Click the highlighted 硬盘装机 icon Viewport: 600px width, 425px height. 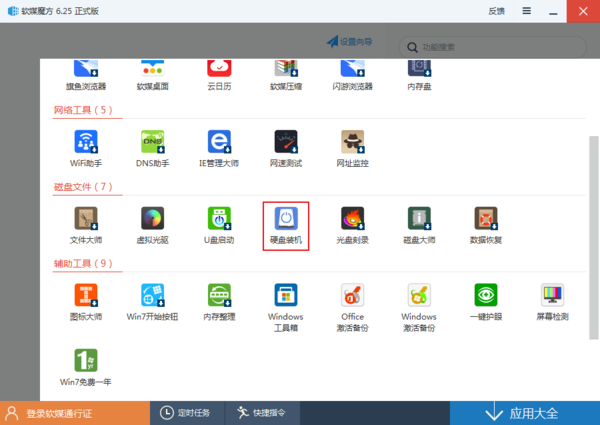[286, 223]
